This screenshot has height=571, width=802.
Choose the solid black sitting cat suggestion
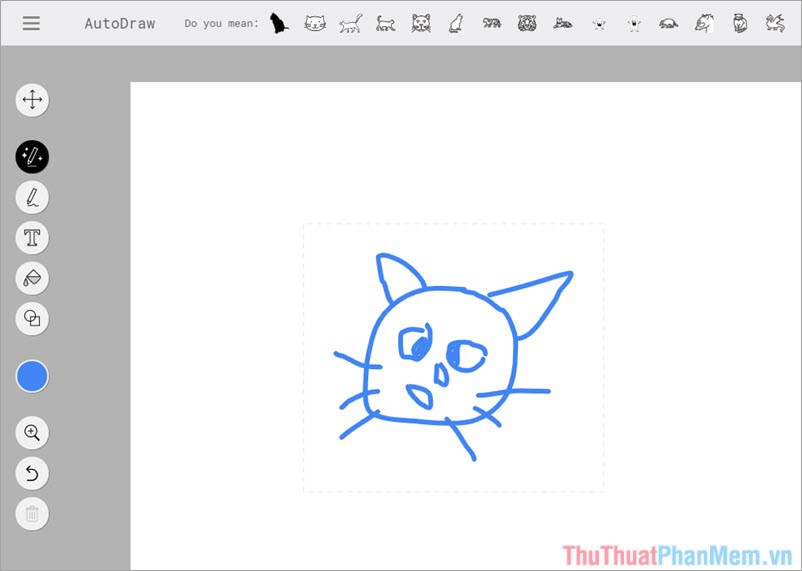point(280,23)
